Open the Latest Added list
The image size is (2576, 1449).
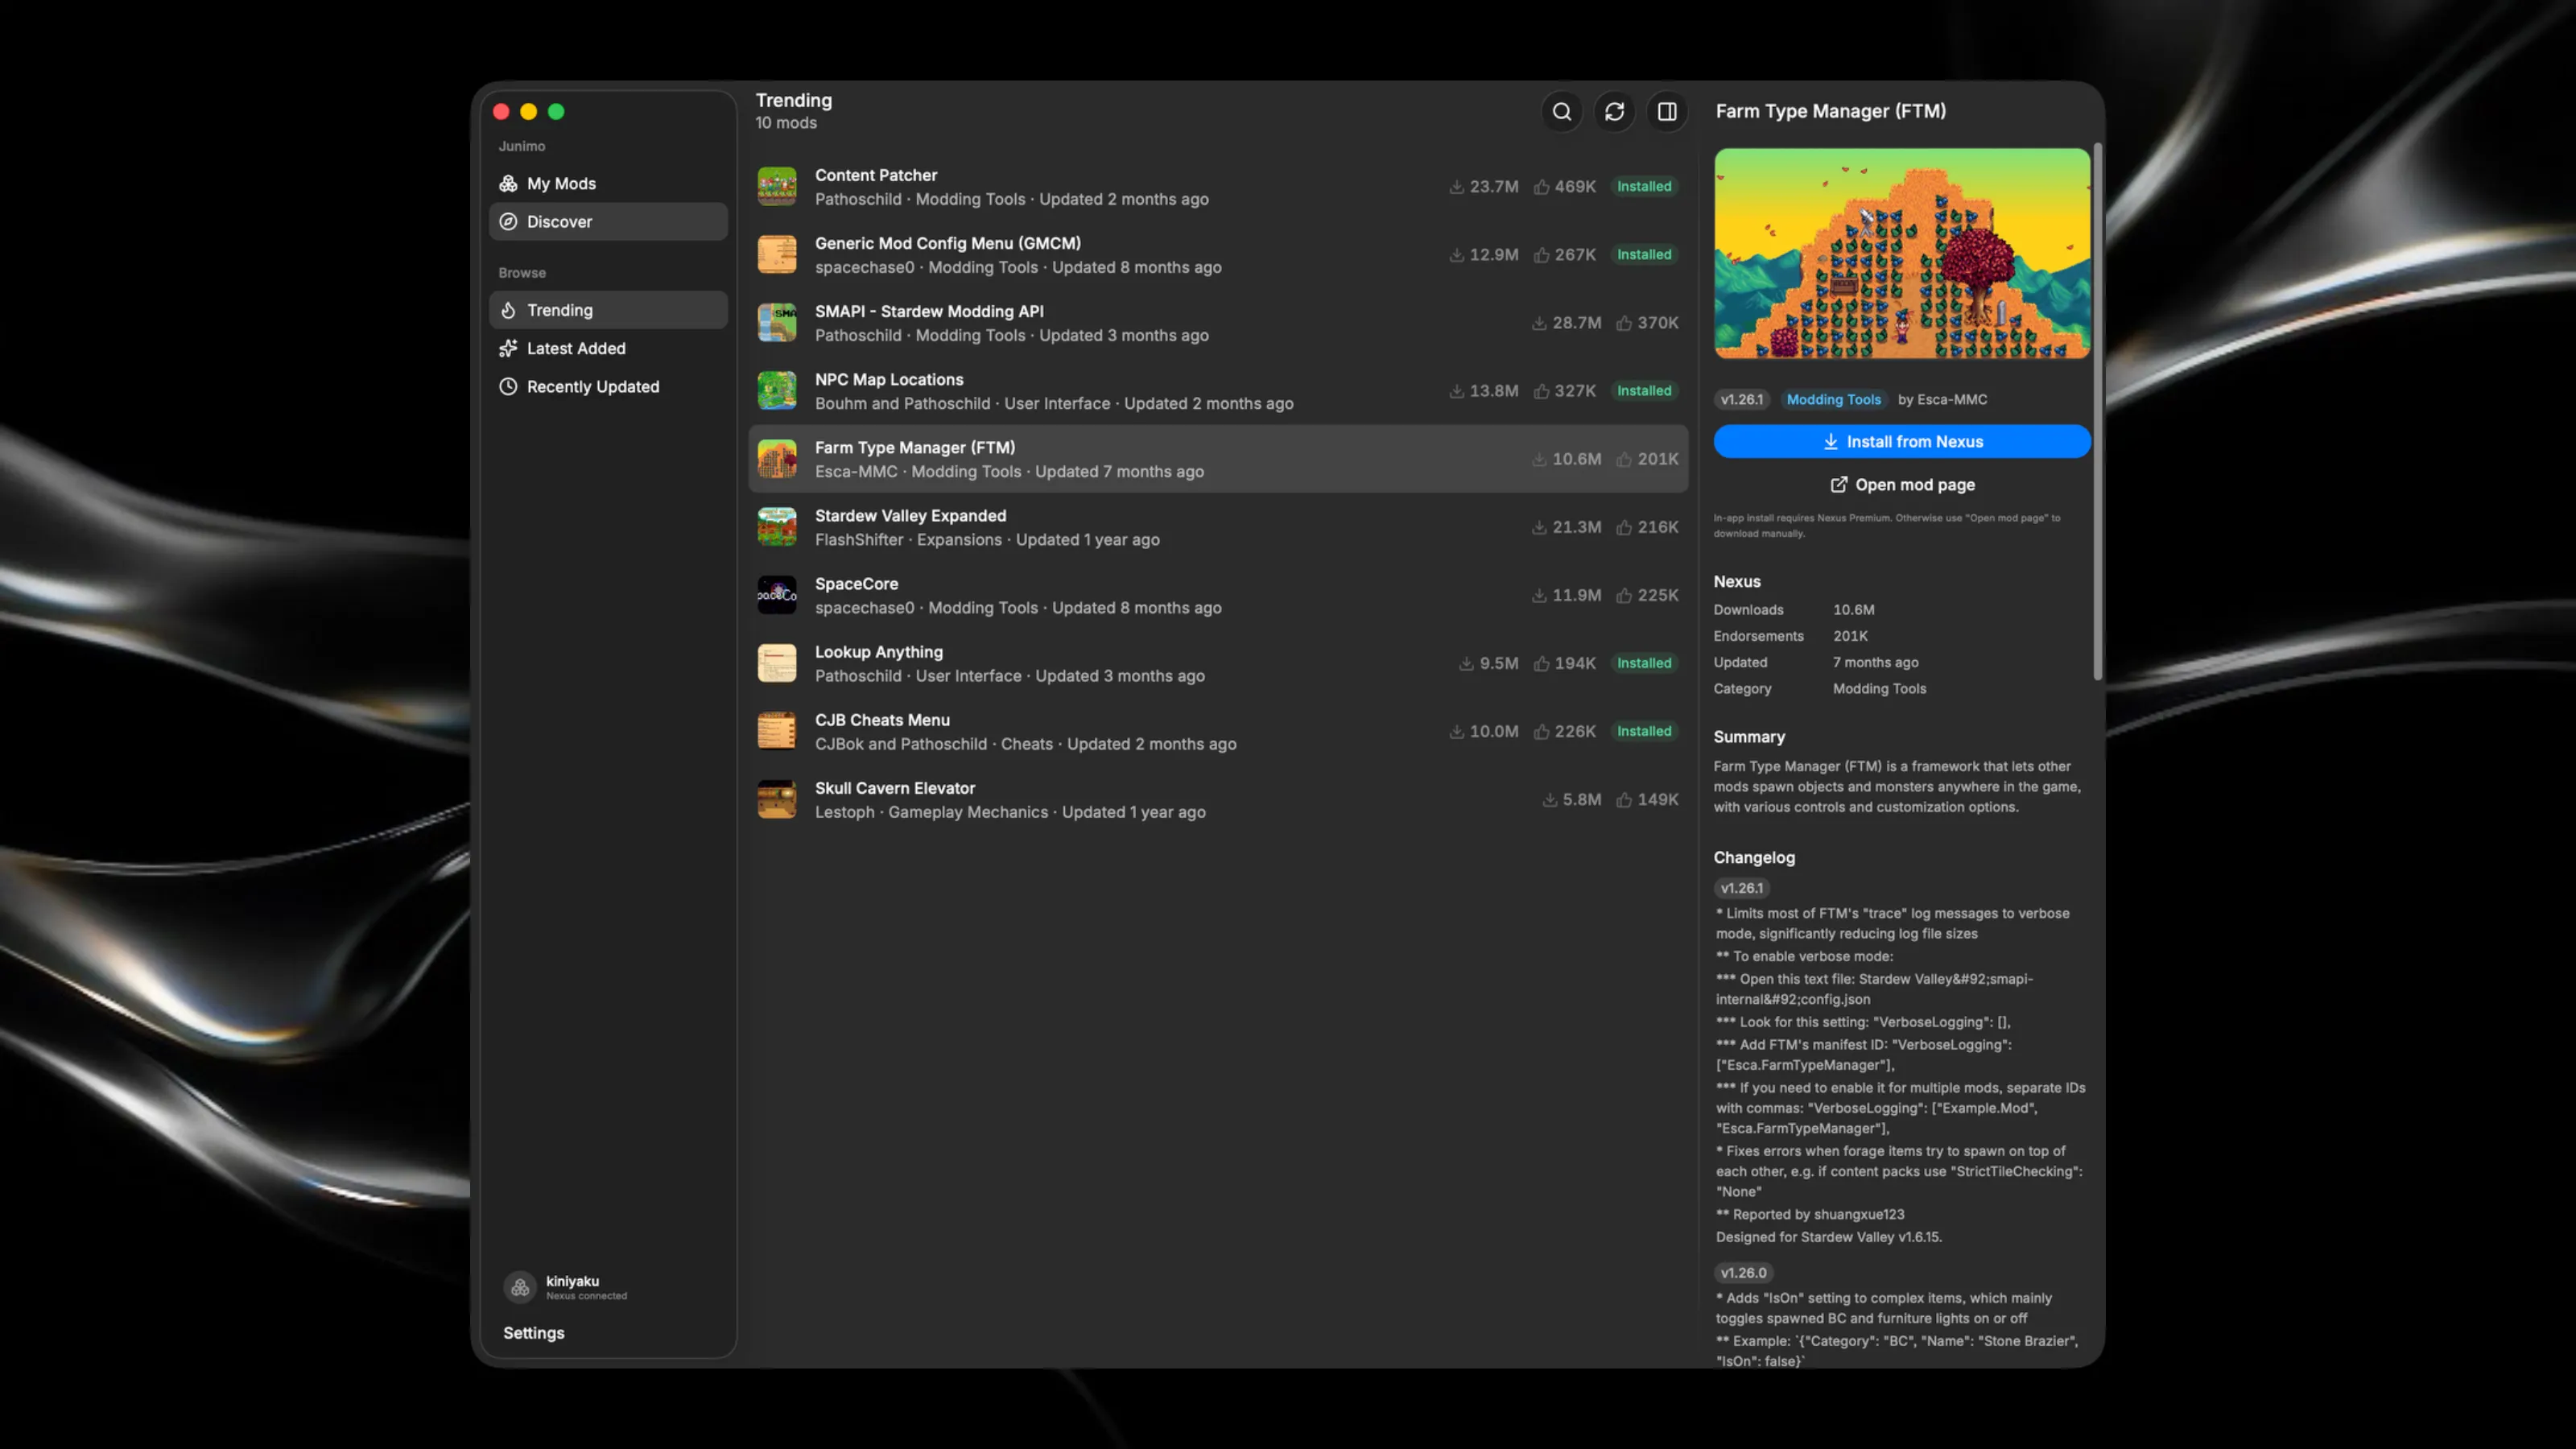608,348
